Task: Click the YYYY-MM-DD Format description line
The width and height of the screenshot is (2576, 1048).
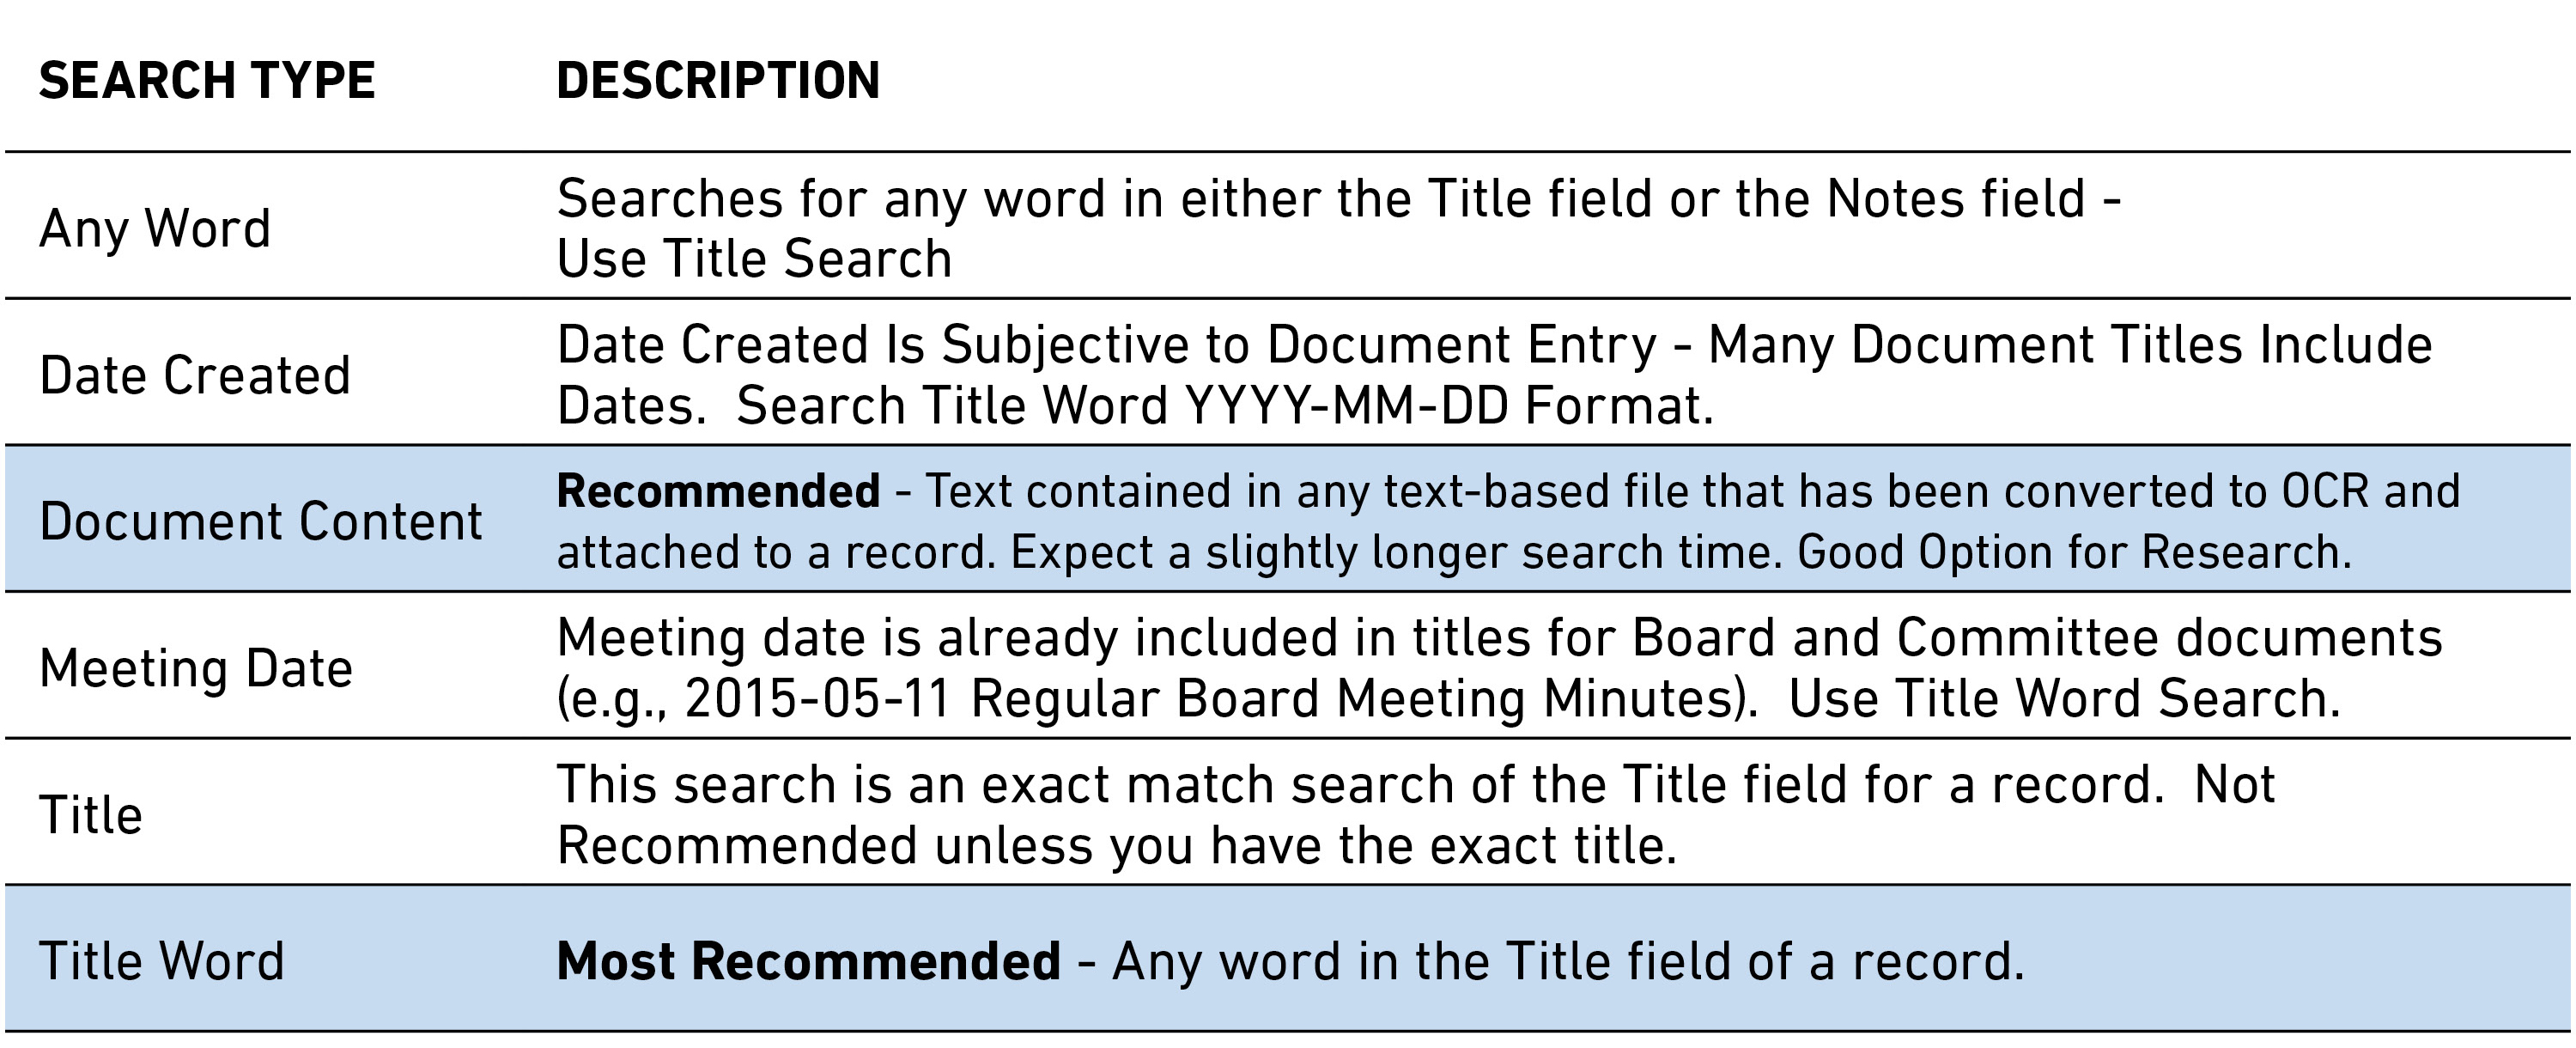Action: (1135, 406)
